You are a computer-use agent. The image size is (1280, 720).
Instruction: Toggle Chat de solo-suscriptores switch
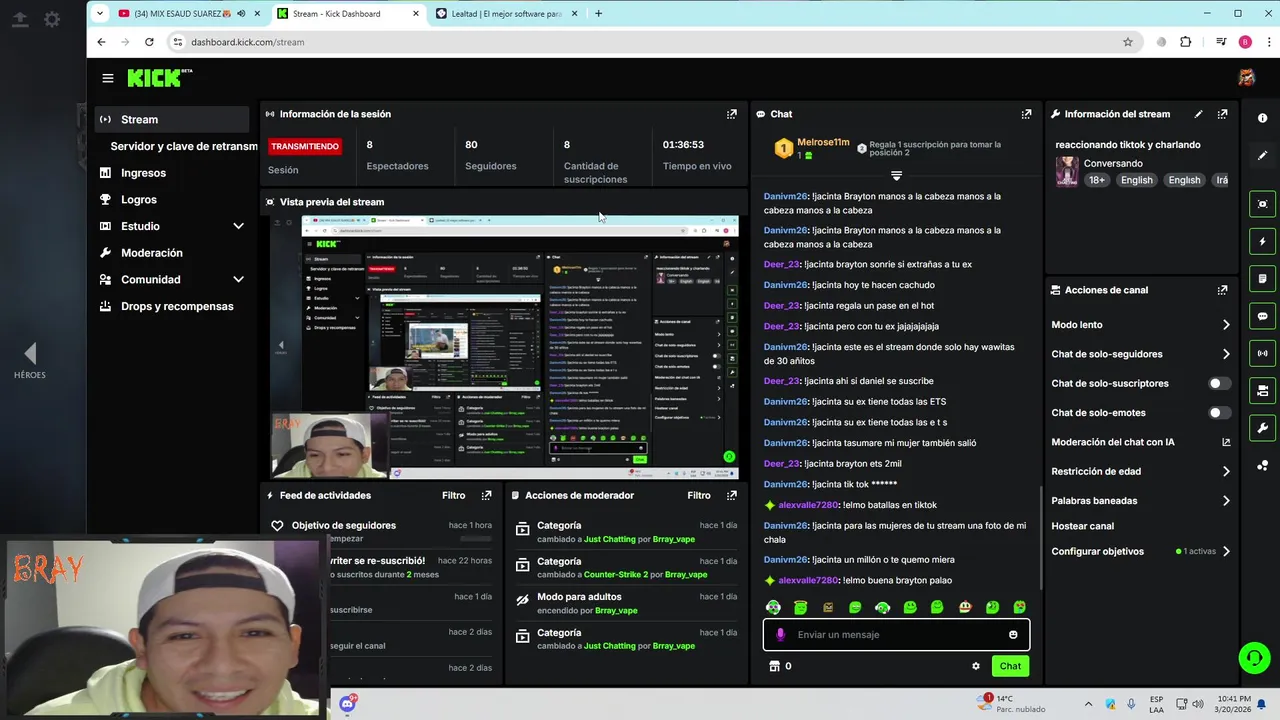click(1219, 383)
